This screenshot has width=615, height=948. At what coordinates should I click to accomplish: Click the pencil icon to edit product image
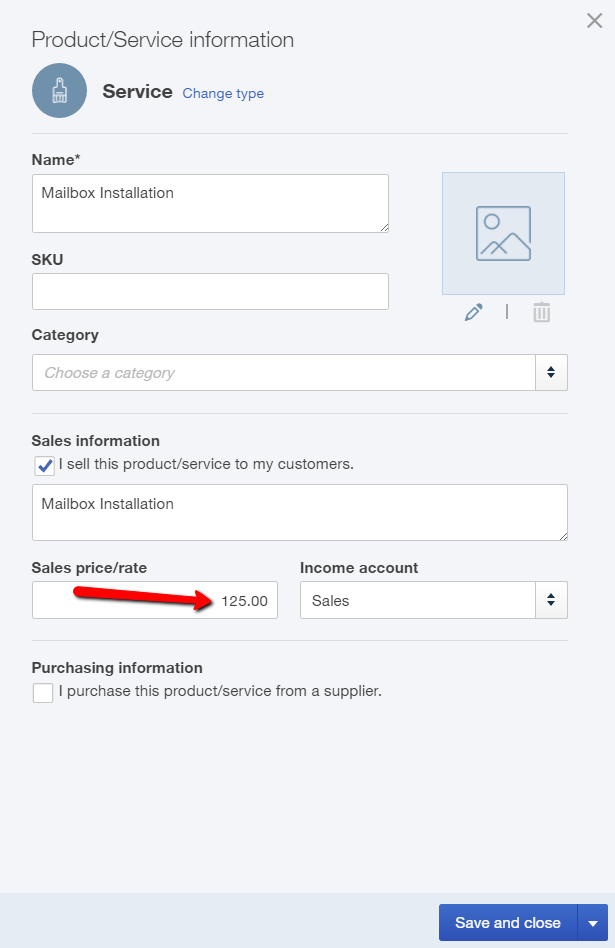pyautogui.click(x=473, y=312)
